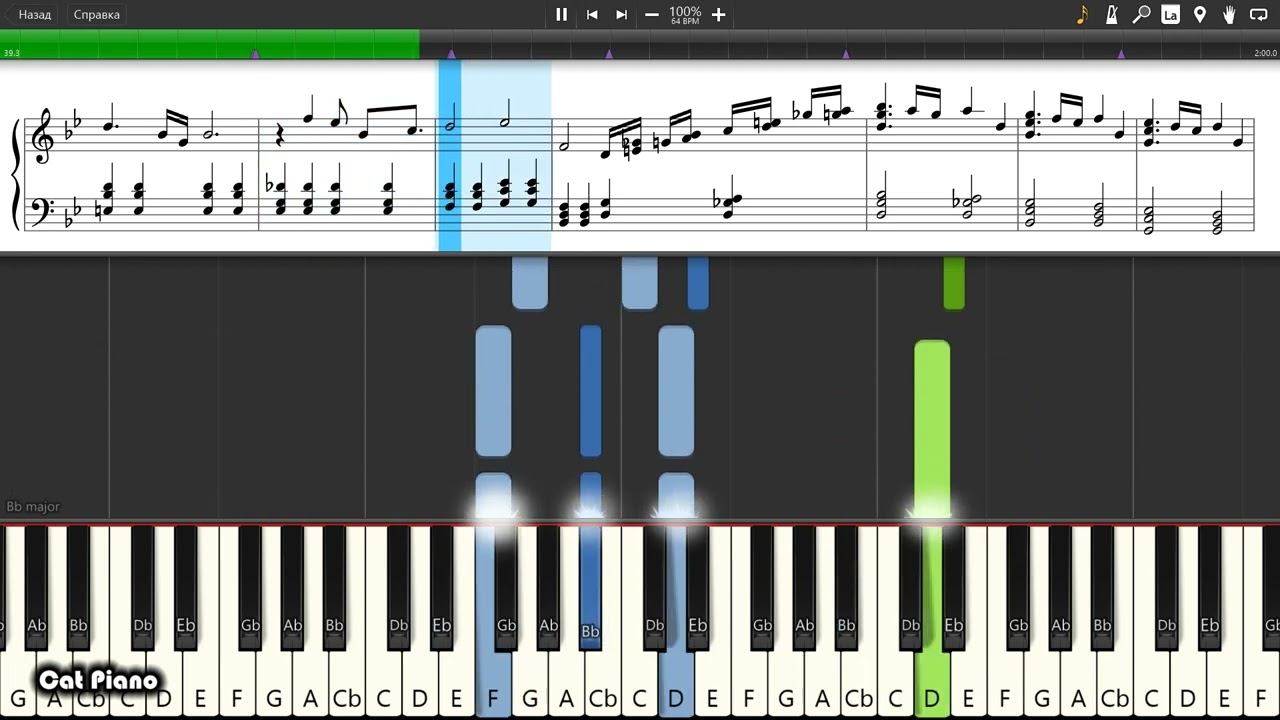Click the tall green falling note

click(x=932, y=428)
